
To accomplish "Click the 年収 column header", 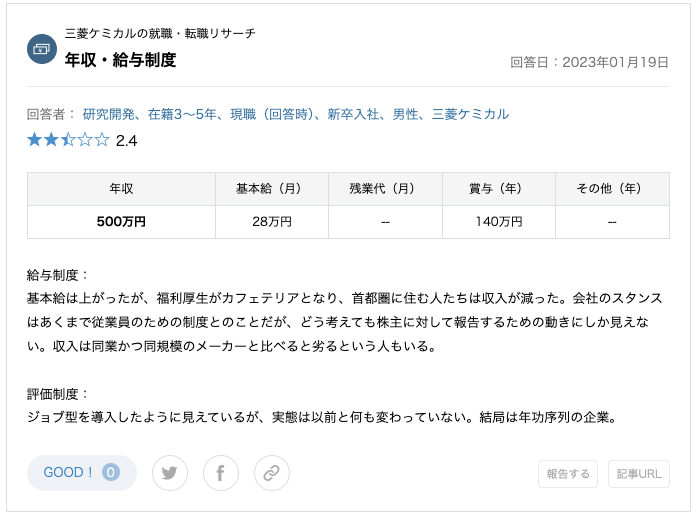I will tap(121, 189).
